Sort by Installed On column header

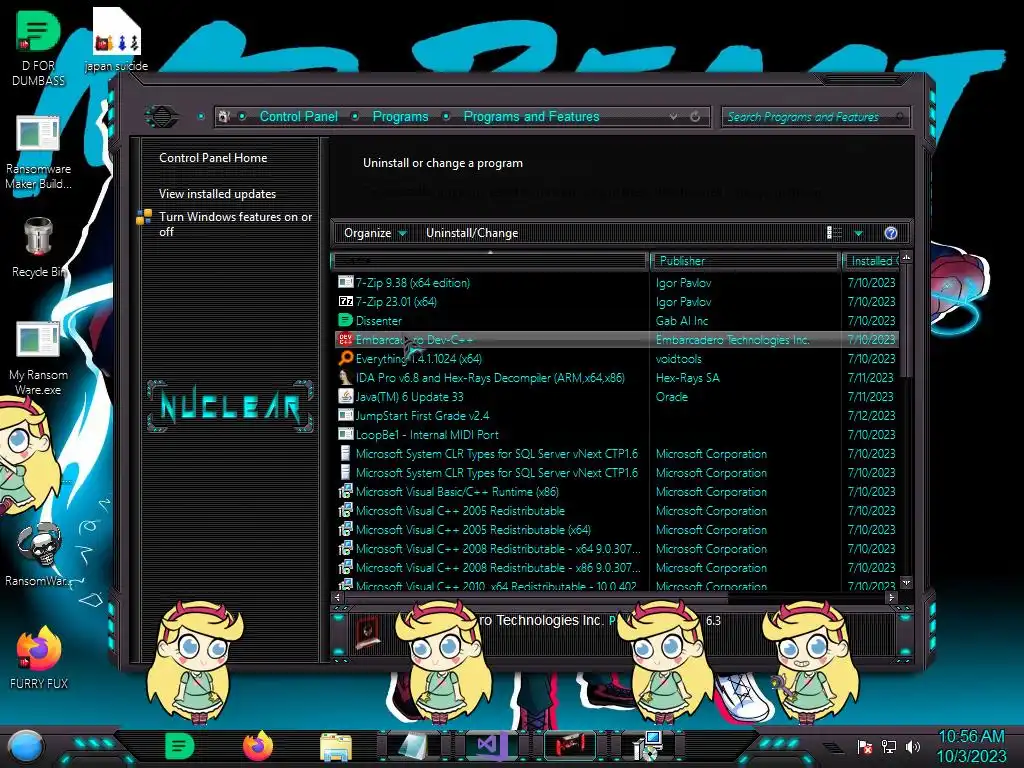coord(871,261)
